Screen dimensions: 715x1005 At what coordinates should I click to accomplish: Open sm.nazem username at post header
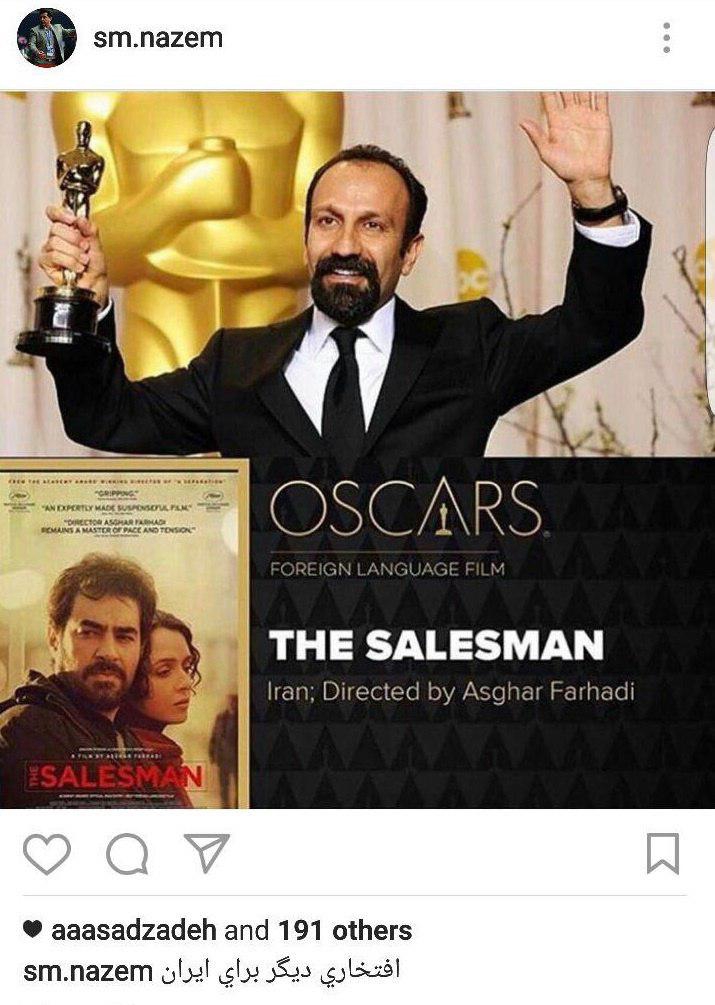[x=158, y=38]
